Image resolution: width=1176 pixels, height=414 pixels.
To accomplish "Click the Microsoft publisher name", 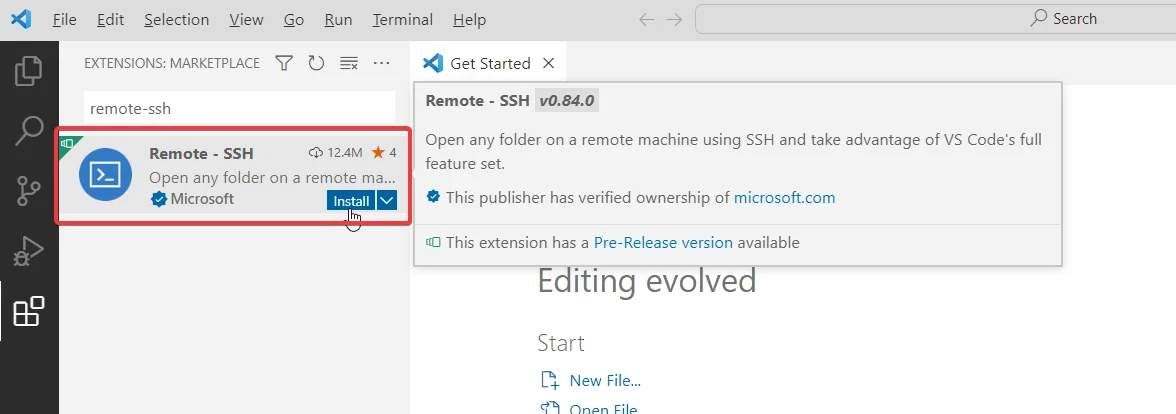I will click(x=202, y=199).
